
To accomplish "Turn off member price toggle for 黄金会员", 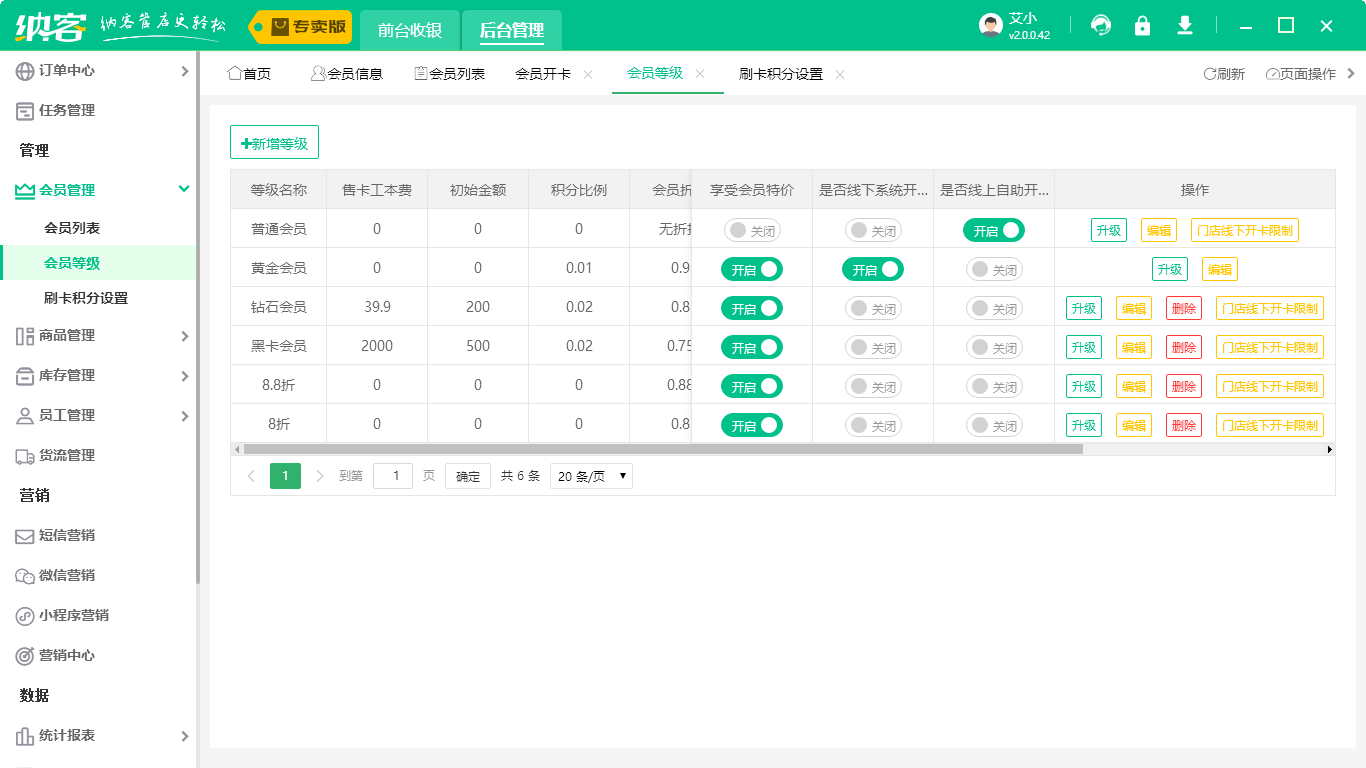I will click(752, 269).
